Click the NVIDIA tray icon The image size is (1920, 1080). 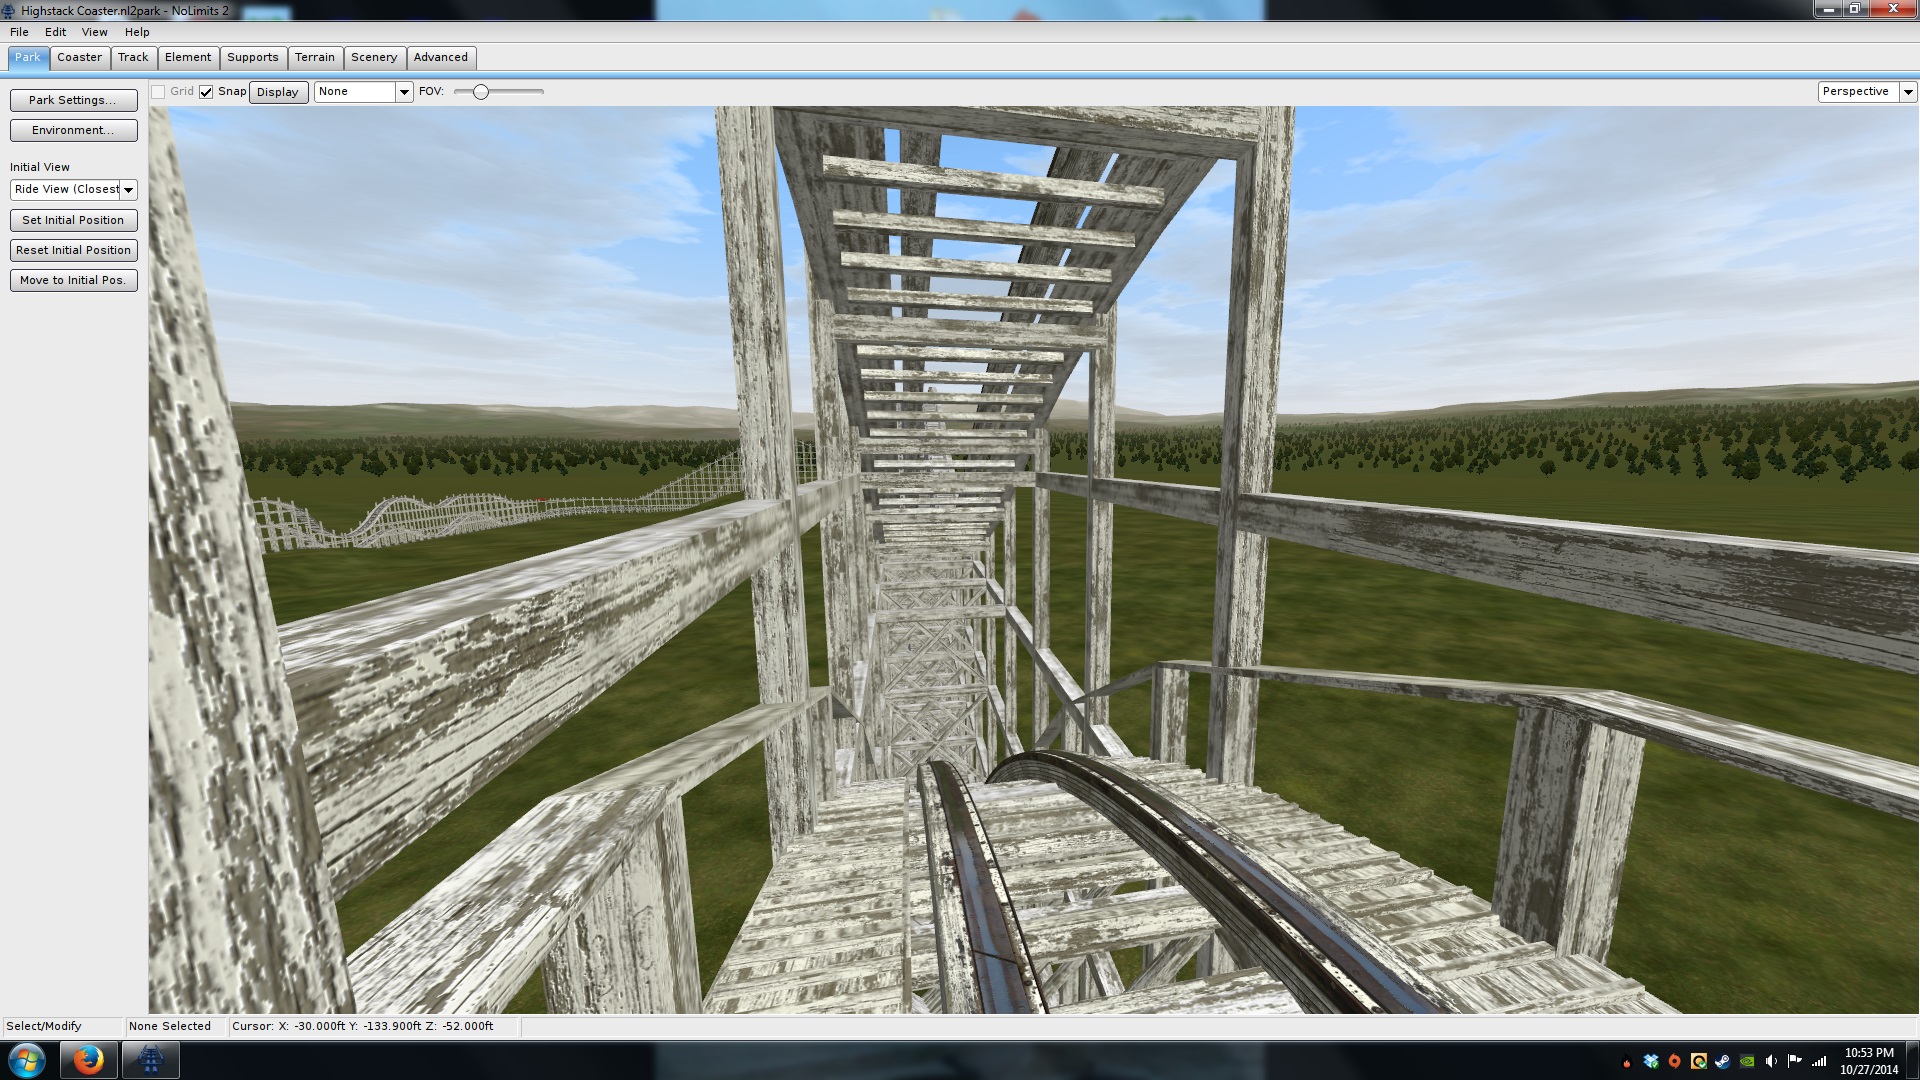(x=1747, y=1061)
